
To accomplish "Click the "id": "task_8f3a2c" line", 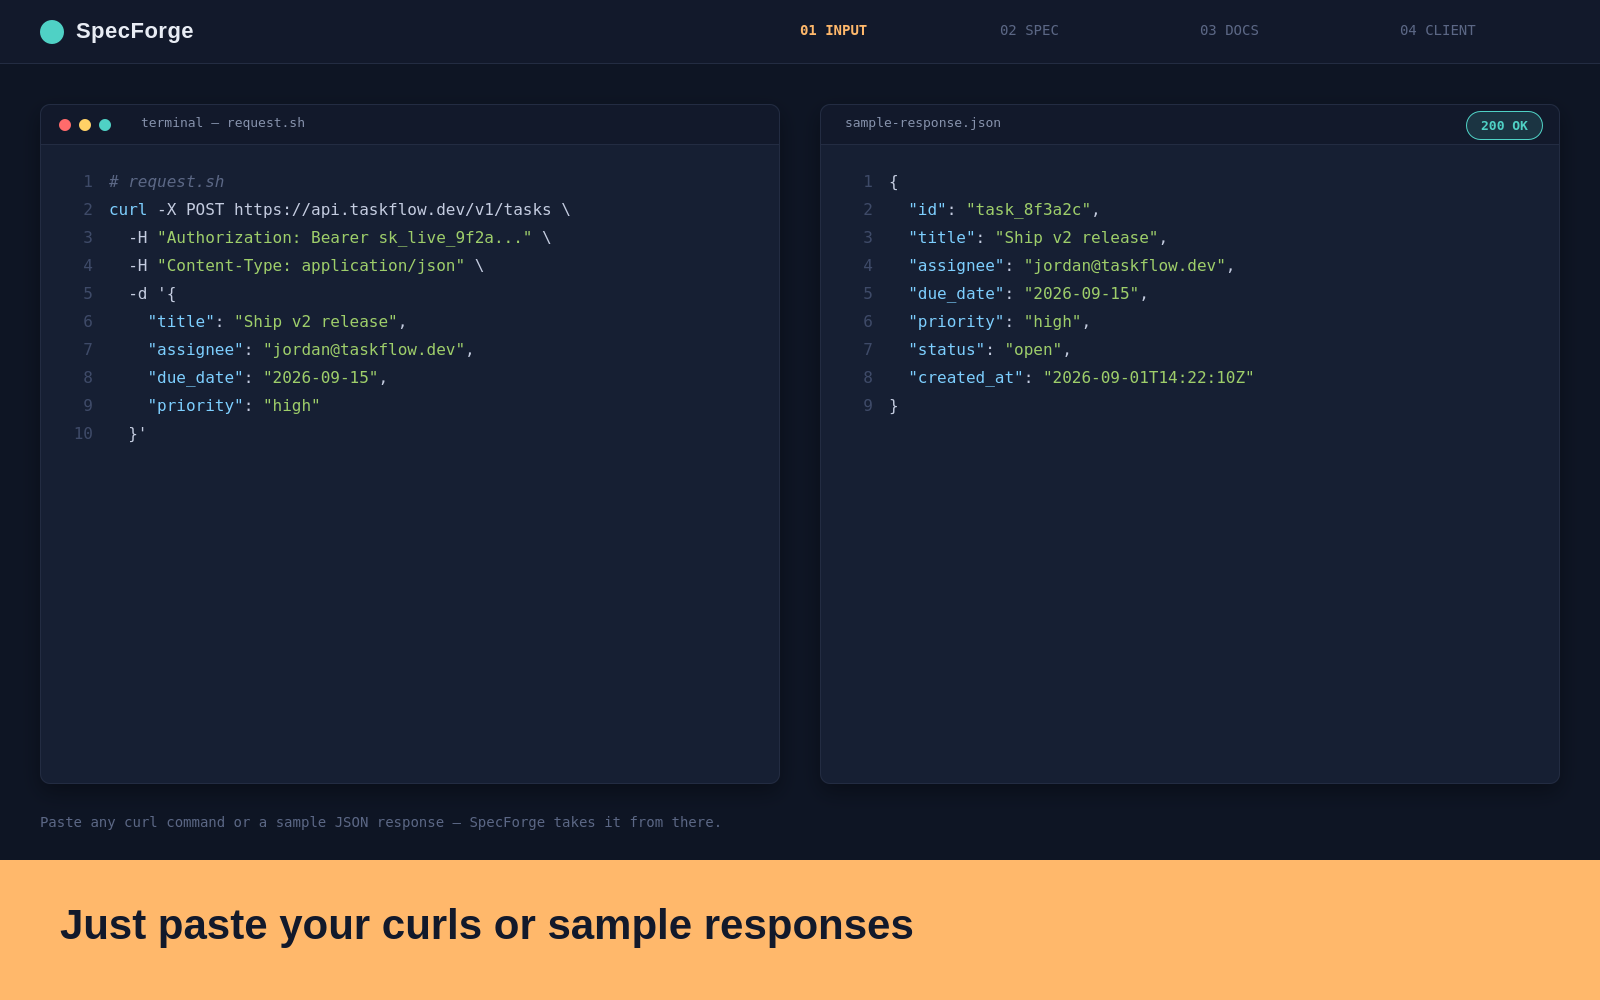I will pos(1004,210).
